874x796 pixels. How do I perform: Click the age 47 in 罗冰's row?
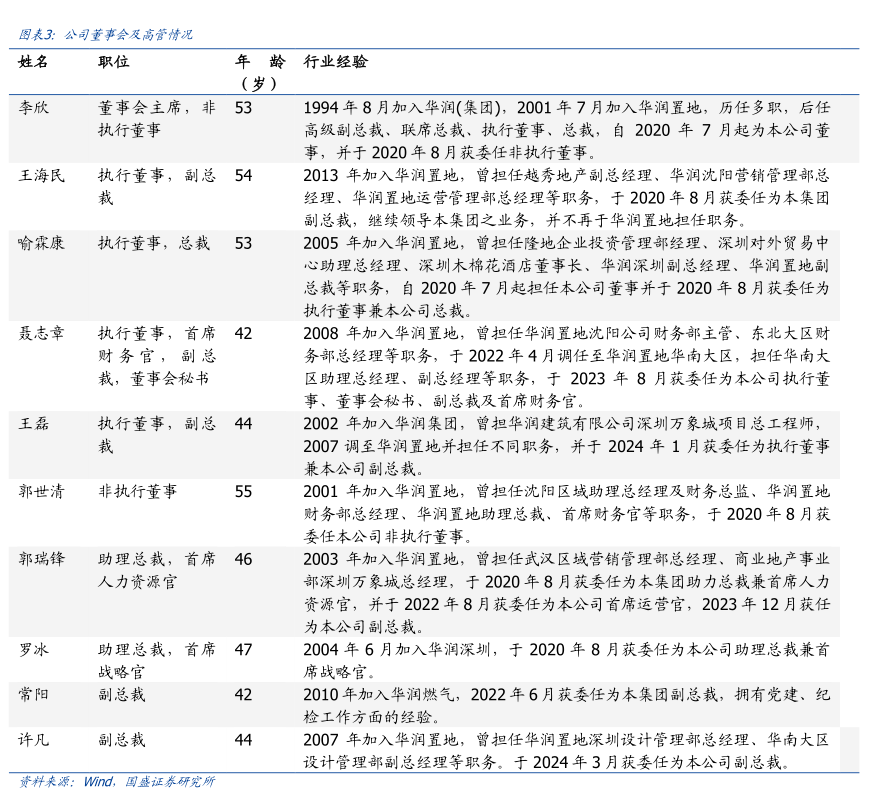pos(243,649)
